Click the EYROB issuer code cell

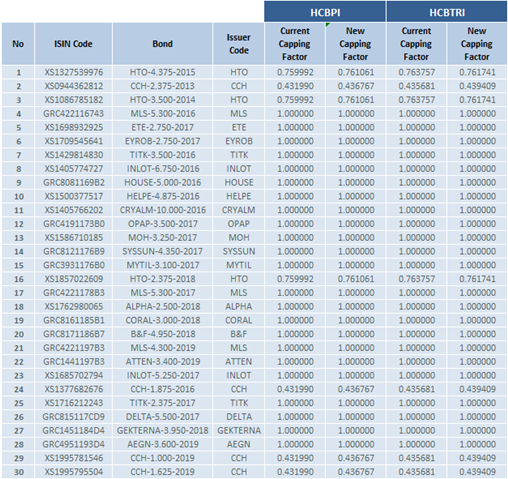[239, 141]
